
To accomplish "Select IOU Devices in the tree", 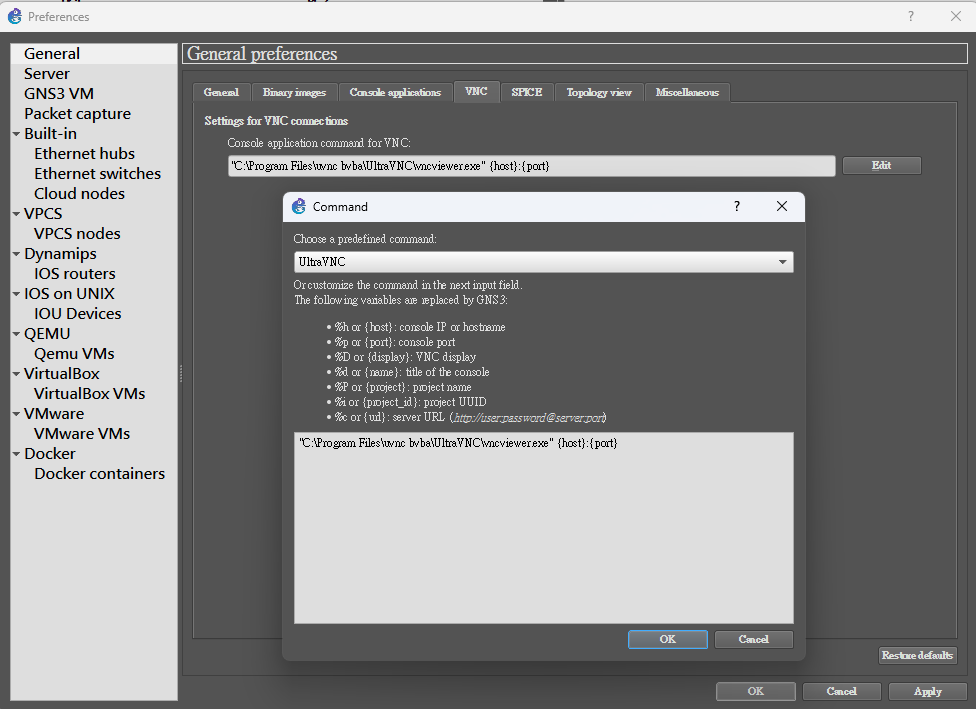I will [x=77, y=314].
